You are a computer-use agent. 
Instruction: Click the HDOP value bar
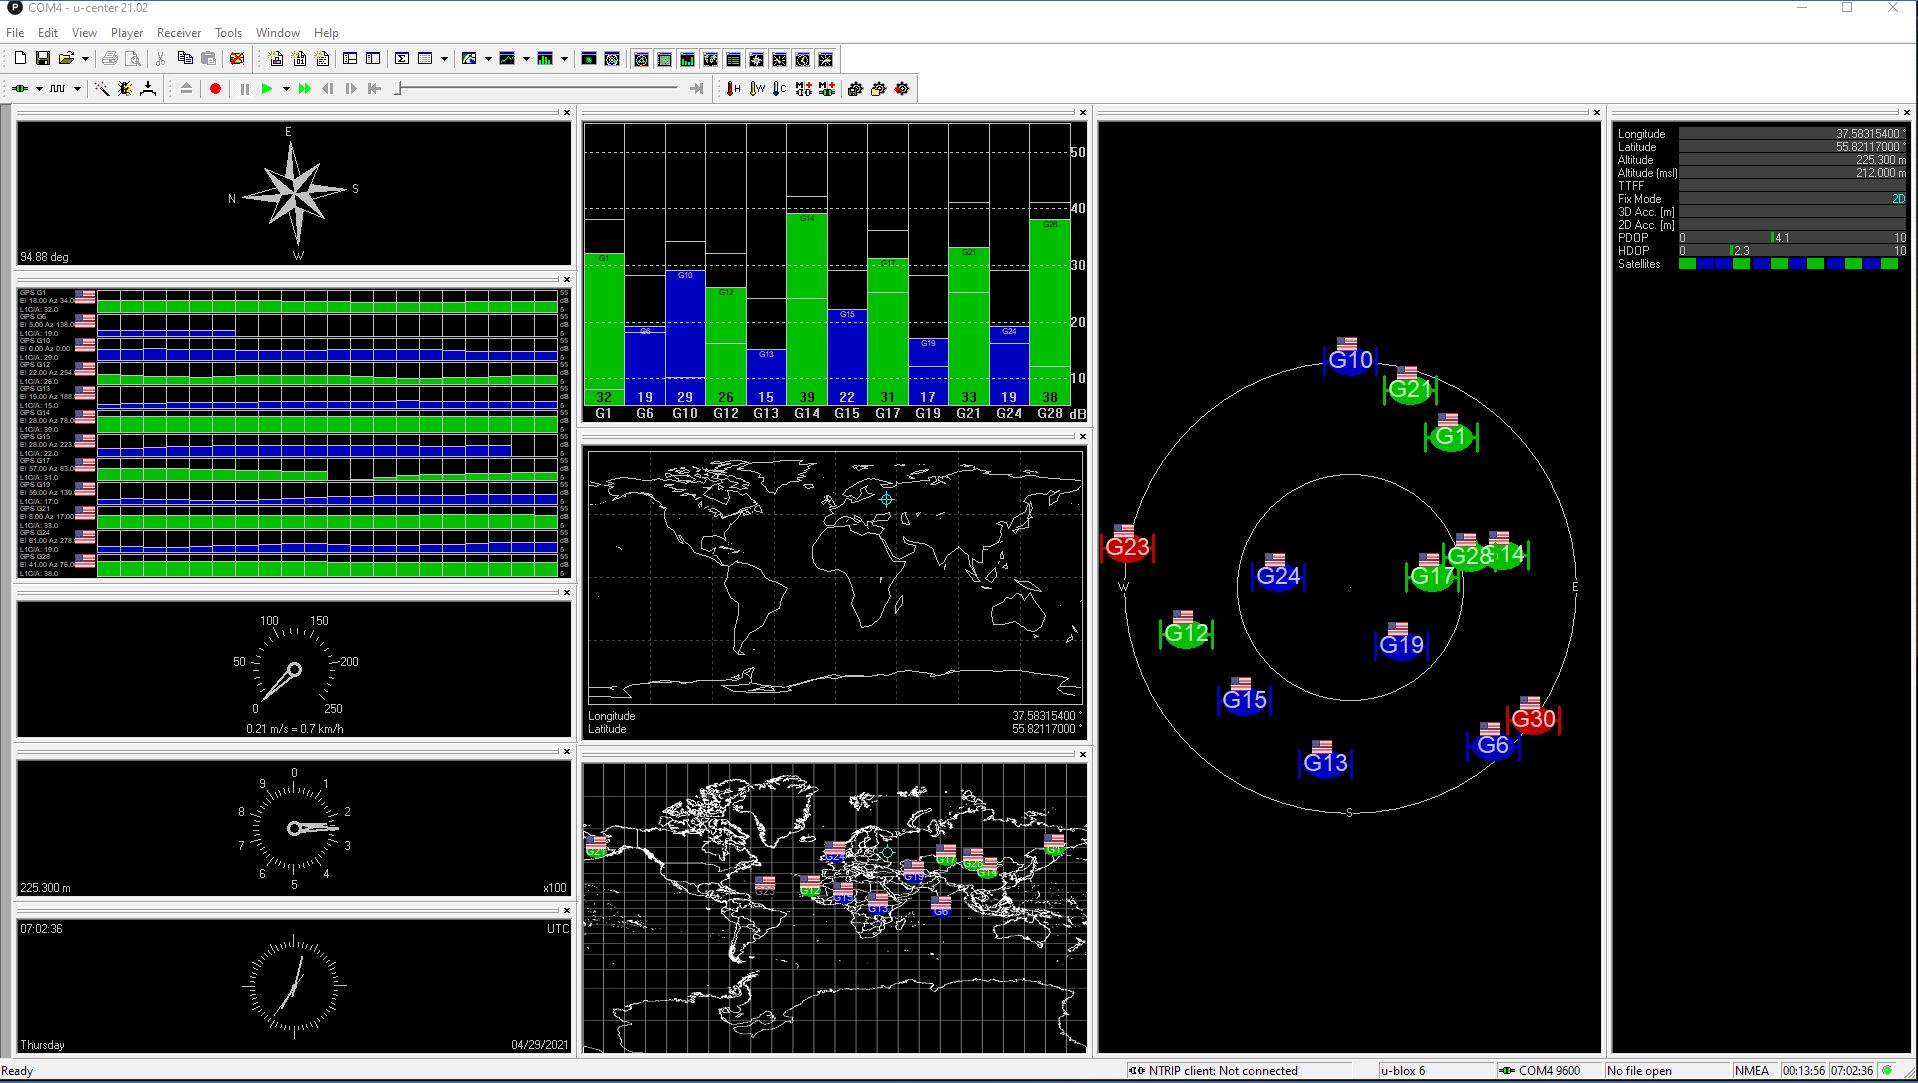point(1792,251)
